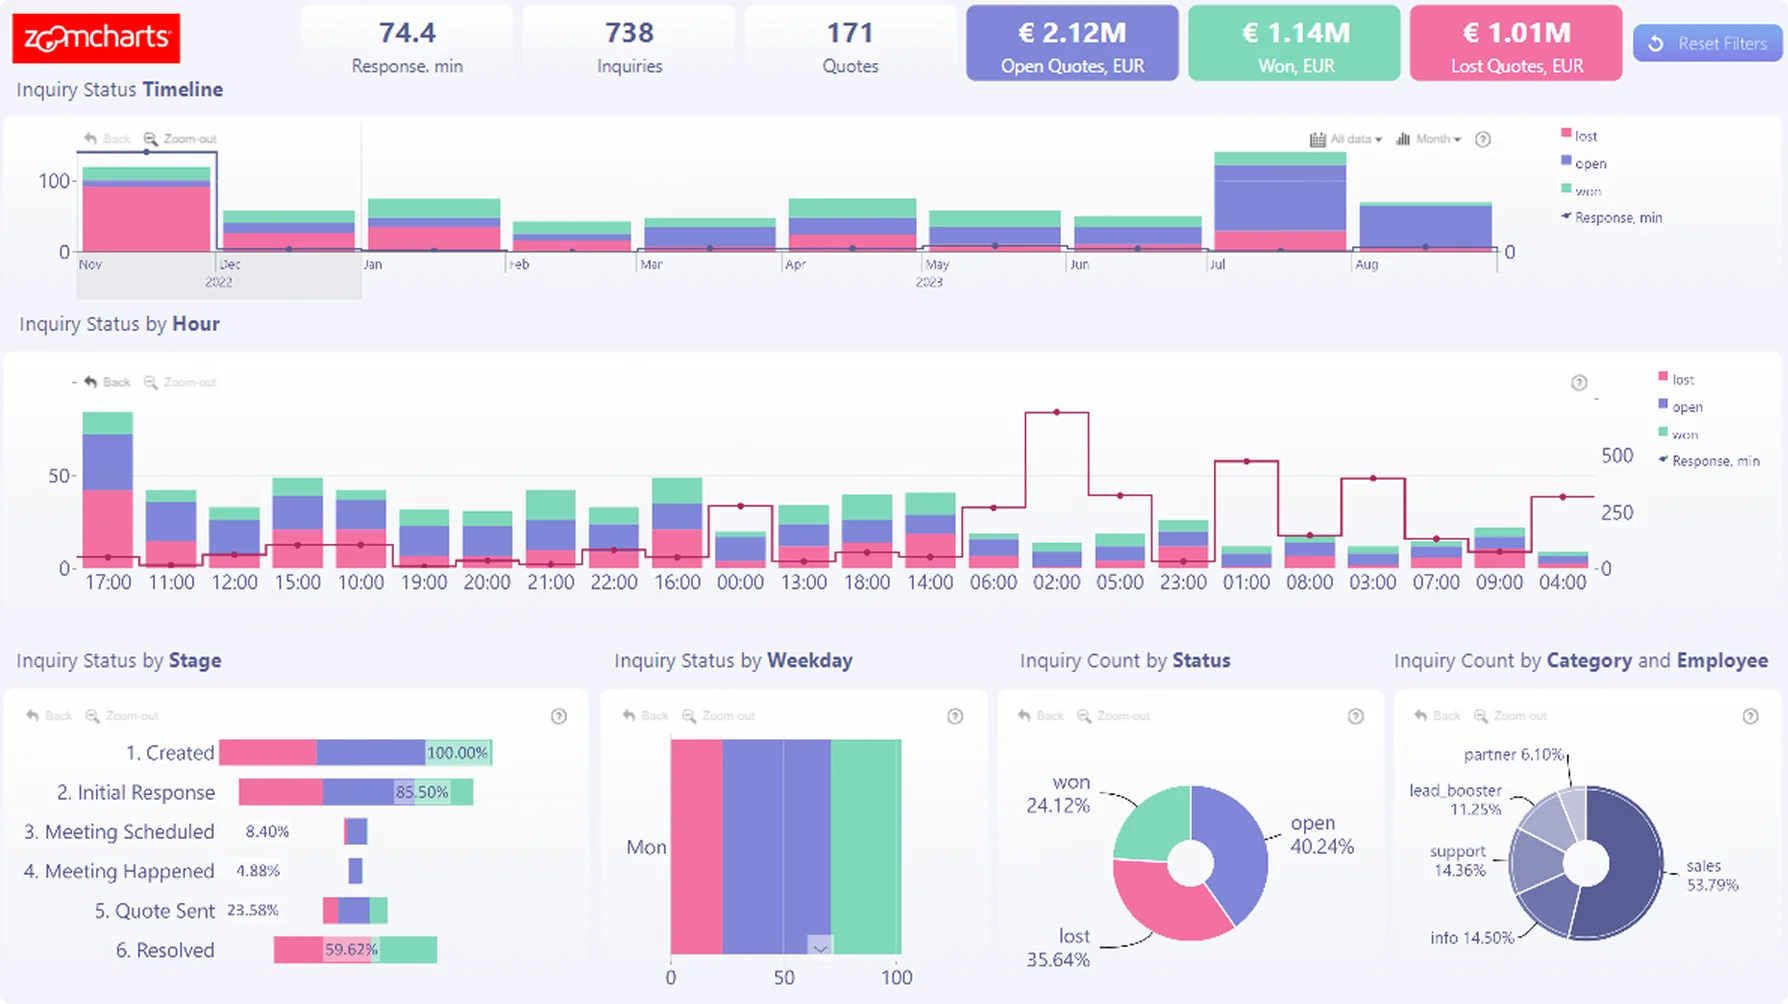Viewport: 1788px width, 1004px height.
Task: Click the Won, EUR card
Action: [1294, 44]
